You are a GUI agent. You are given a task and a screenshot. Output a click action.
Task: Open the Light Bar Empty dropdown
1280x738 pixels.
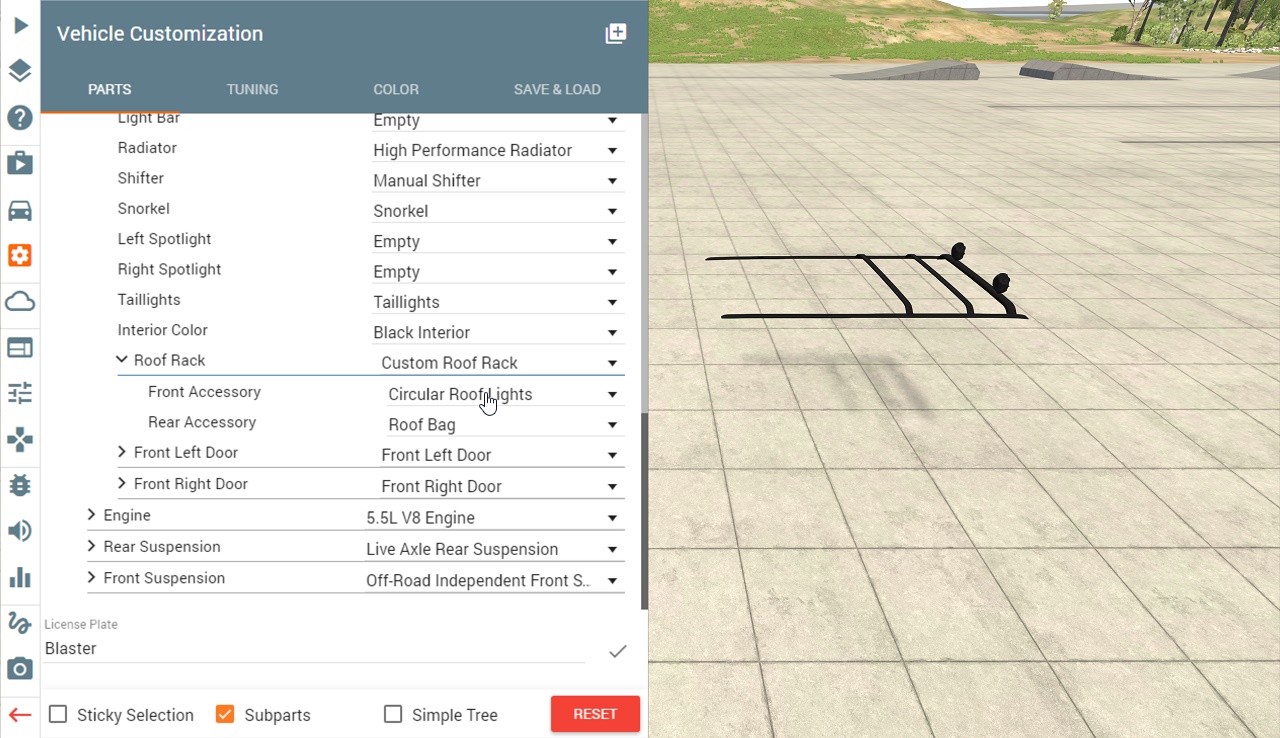pos(498,120)
